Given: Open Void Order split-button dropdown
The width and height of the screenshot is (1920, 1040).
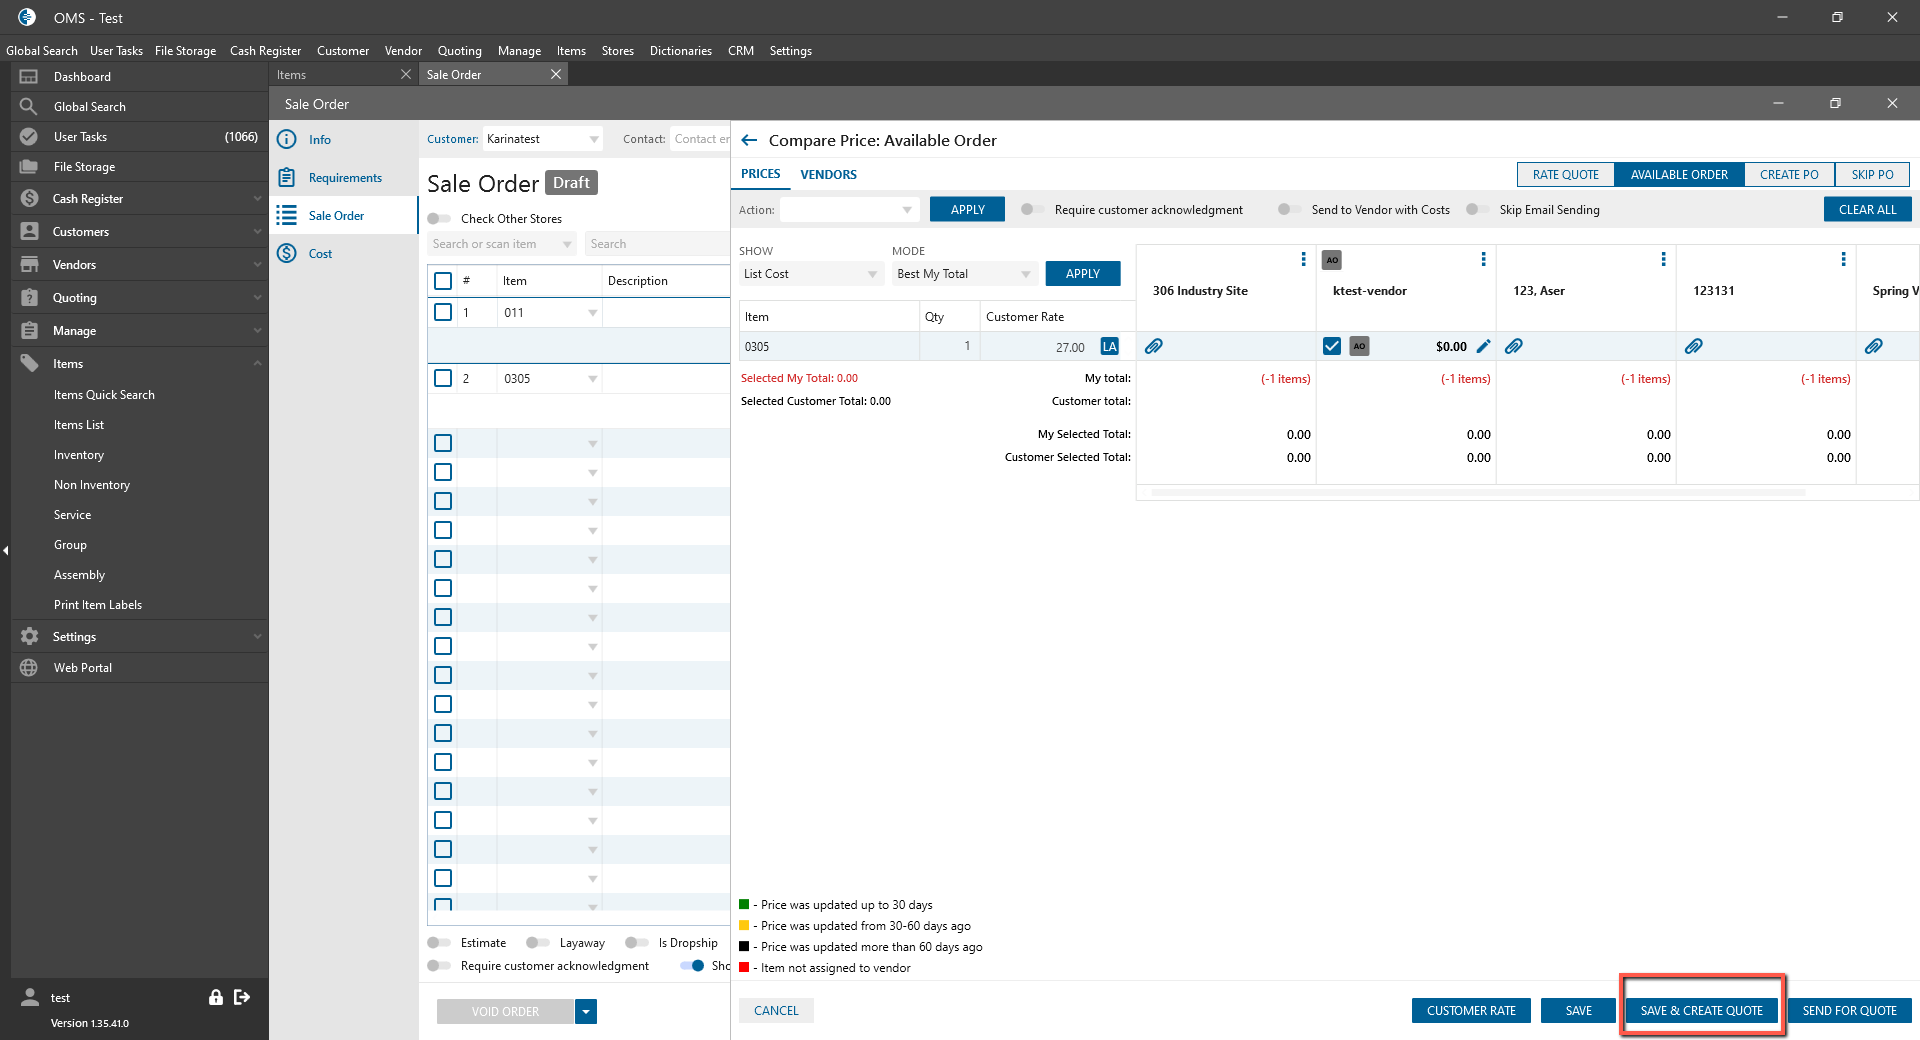Looking at the screenshot, I should [587, 1012].
